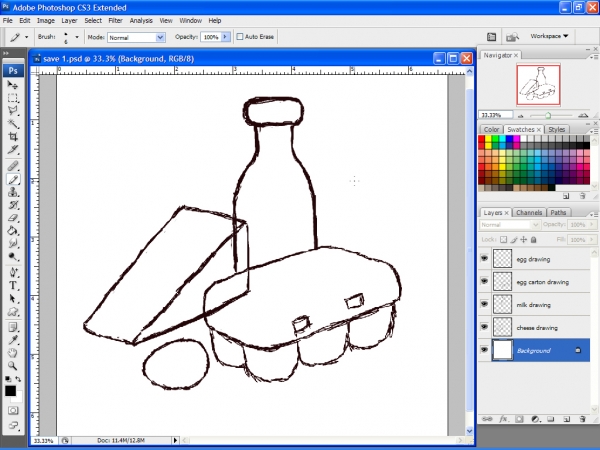This screenshot has width=600, height=450.
Task: Select the Type tool
Action: 13,285
